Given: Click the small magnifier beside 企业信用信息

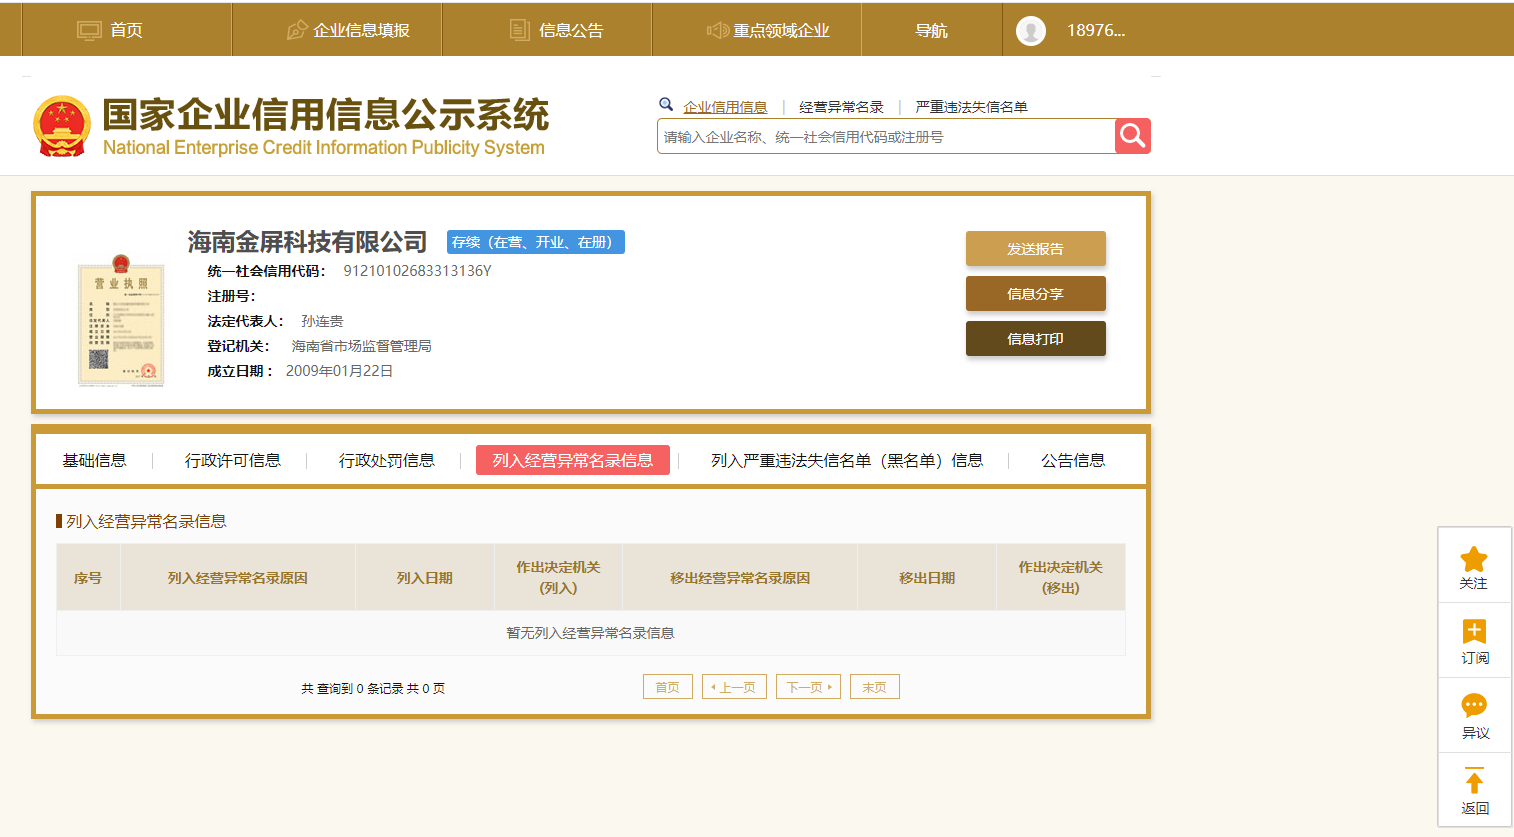Looking at the screenshot, I should click(x=666, y=104).
